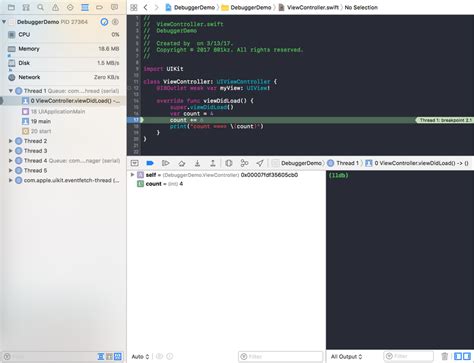Step over the current line

coord(182,163)
